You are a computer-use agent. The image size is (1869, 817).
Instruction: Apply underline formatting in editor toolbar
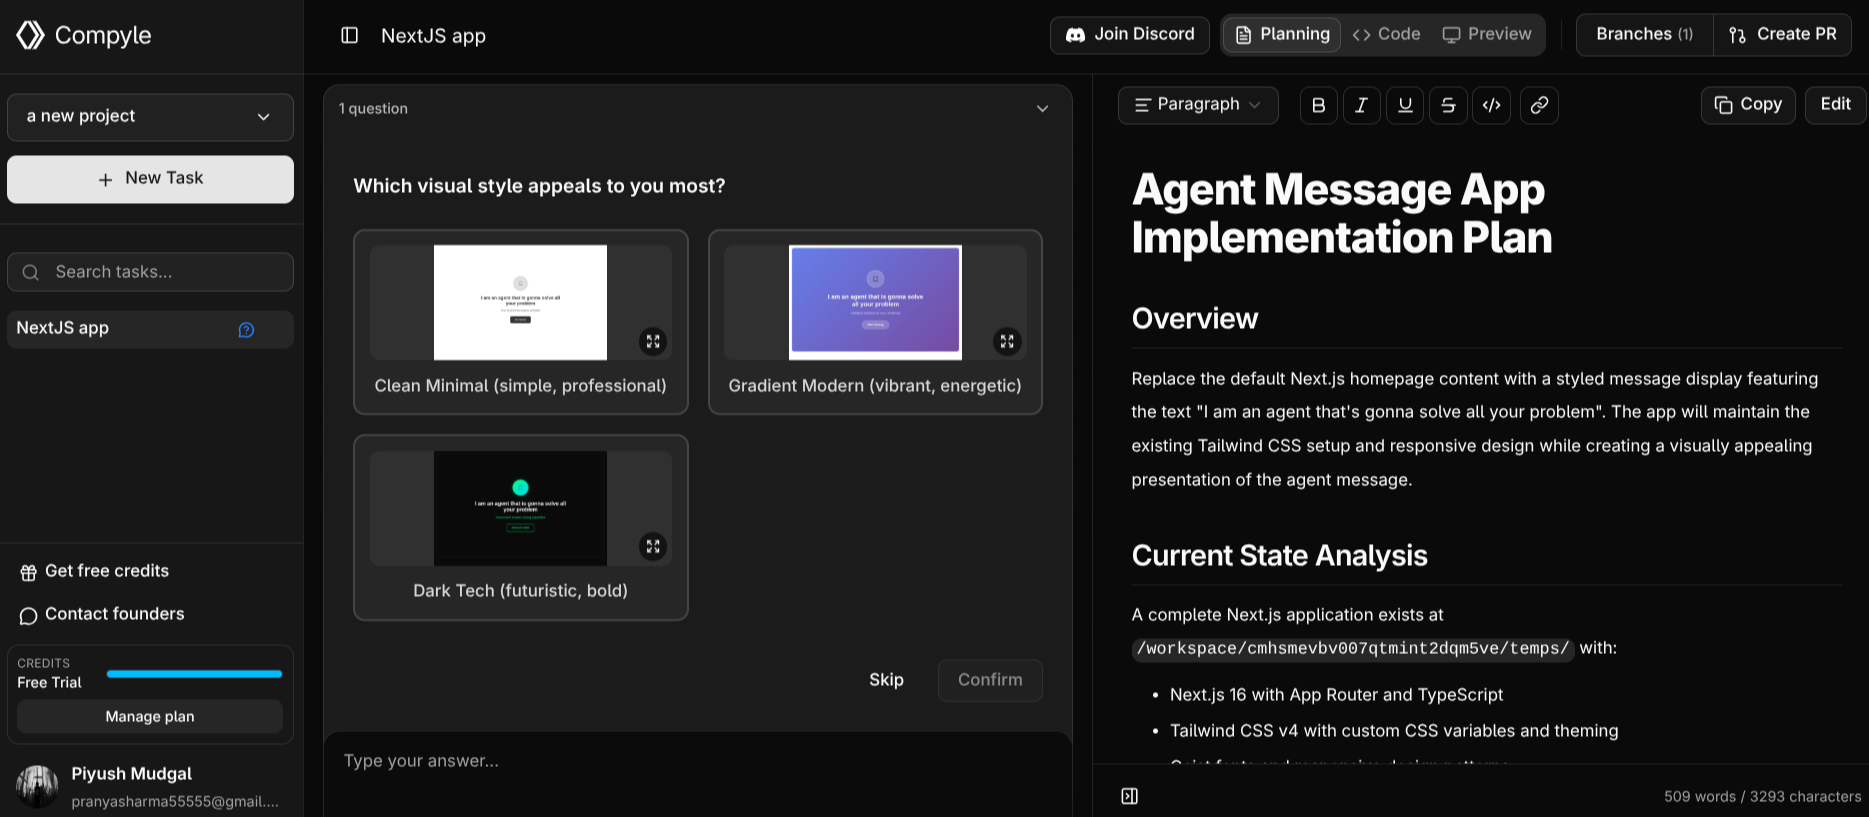pos(1405,105)
